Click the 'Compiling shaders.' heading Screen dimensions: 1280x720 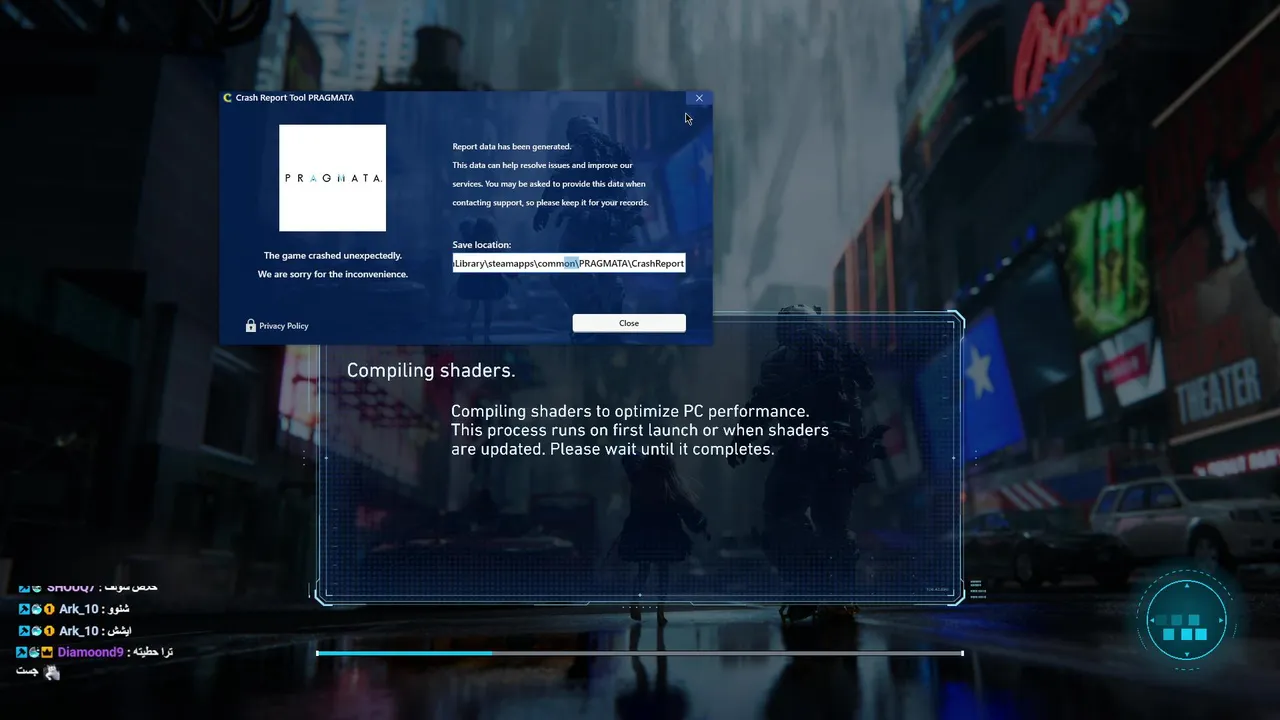point(431,371)
